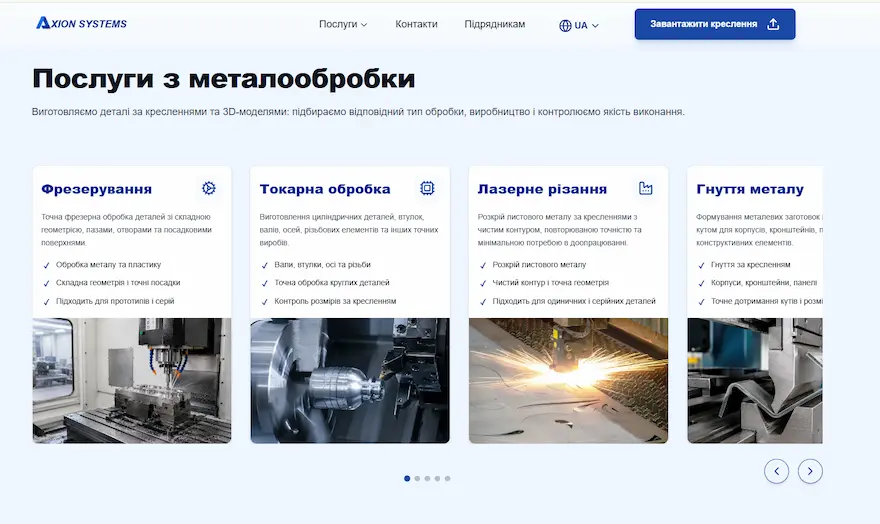Click the laser cutting sparks photo
The image size is (880, 524).
(568, 380)
